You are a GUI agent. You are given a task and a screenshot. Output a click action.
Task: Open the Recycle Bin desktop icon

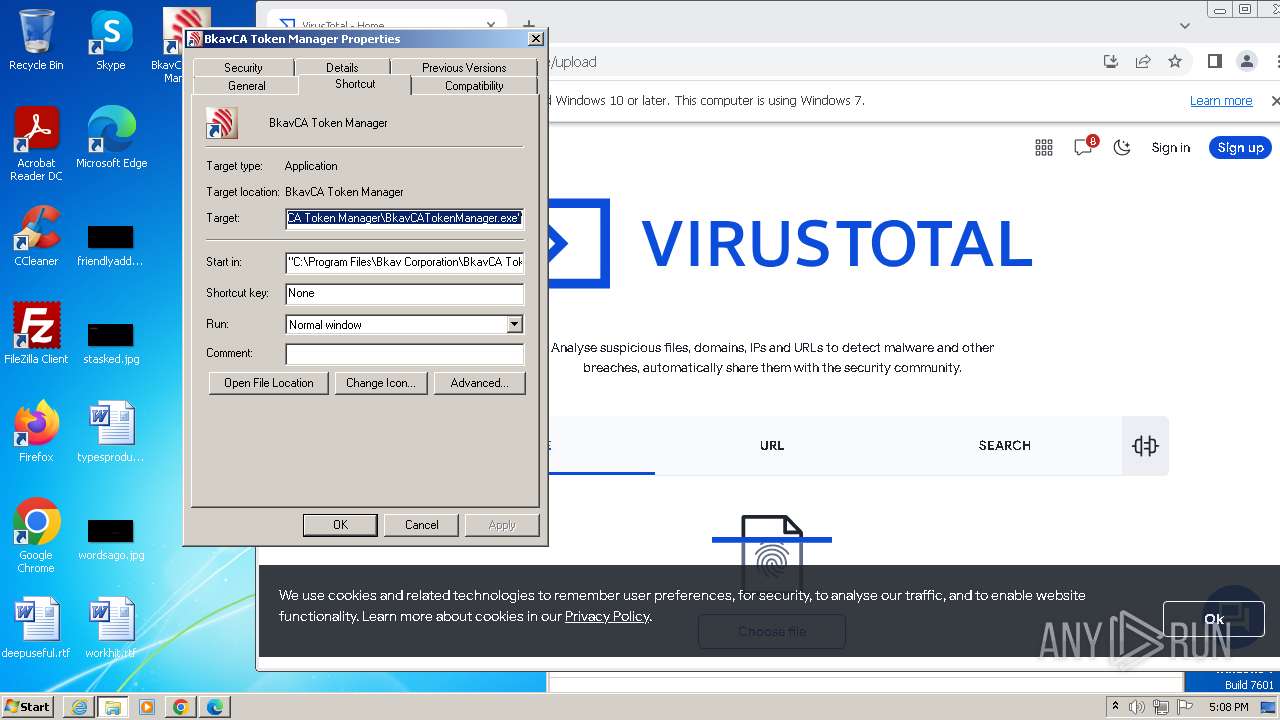click(36, 40)
